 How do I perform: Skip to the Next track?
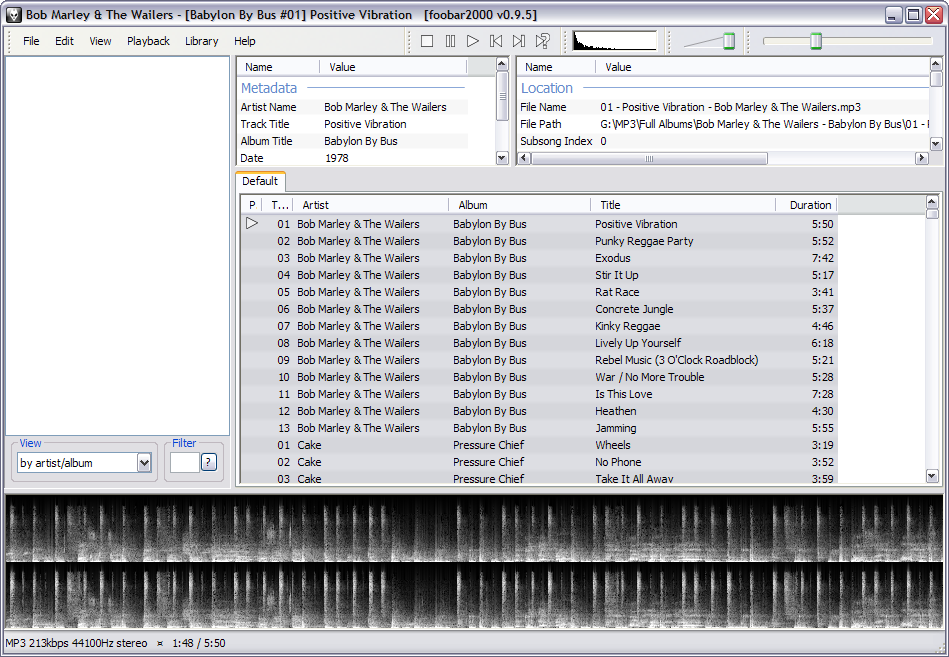click(x=519, y=41)
